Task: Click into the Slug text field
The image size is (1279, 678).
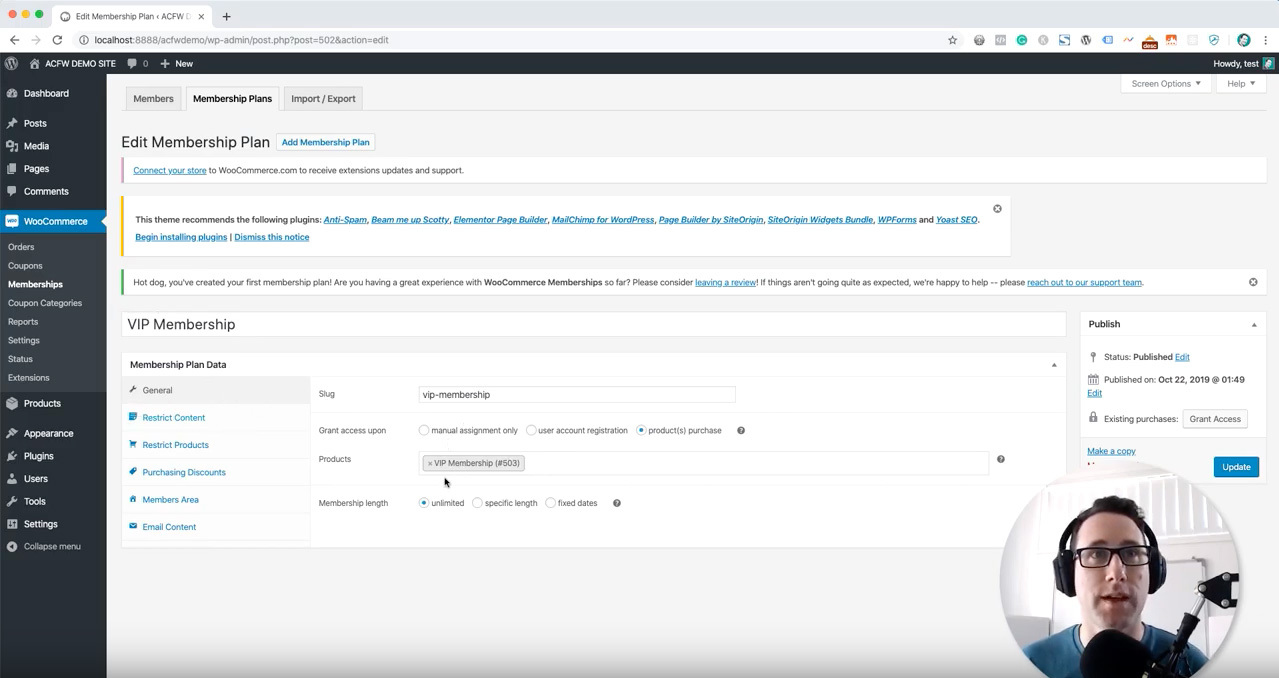Action: (x=577, y=394)
